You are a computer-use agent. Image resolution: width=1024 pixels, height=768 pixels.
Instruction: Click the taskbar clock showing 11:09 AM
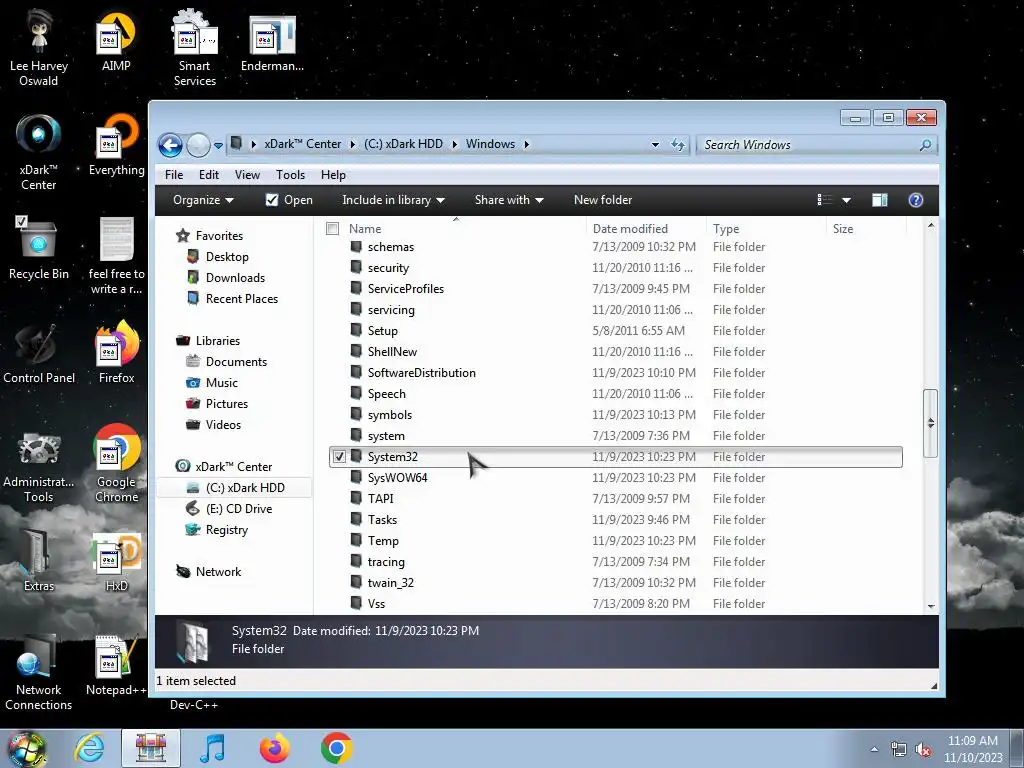(x=972, y=749)
